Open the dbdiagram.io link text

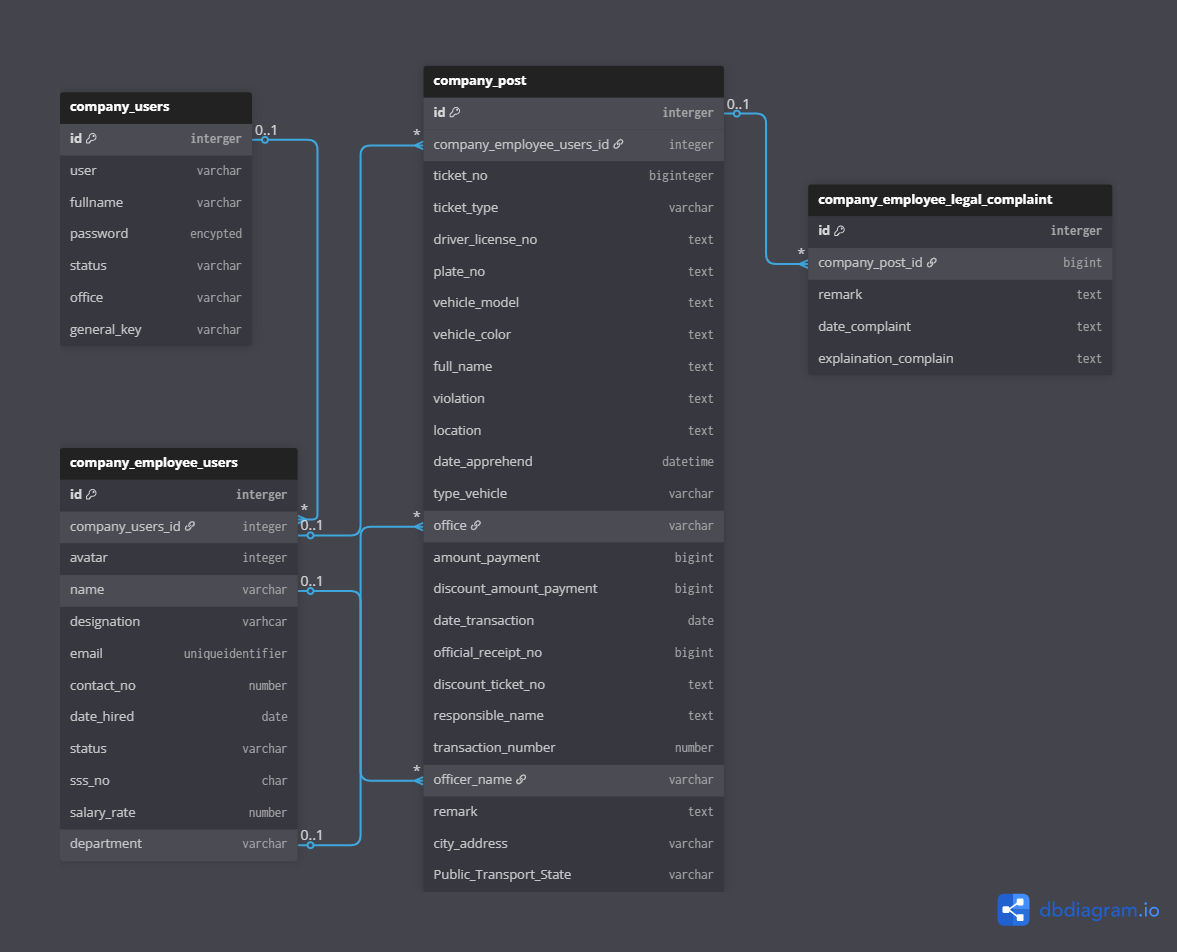[x=1099, y=910]
